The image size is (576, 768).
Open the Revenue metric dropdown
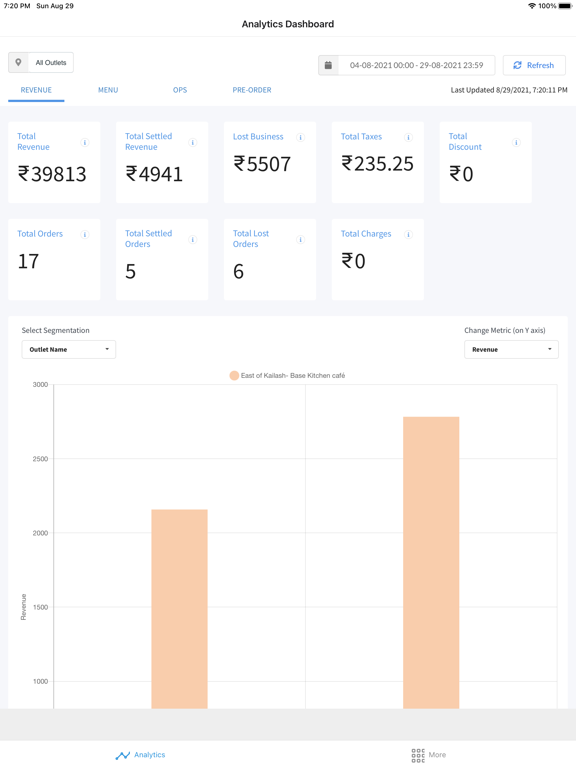point(511,350)
